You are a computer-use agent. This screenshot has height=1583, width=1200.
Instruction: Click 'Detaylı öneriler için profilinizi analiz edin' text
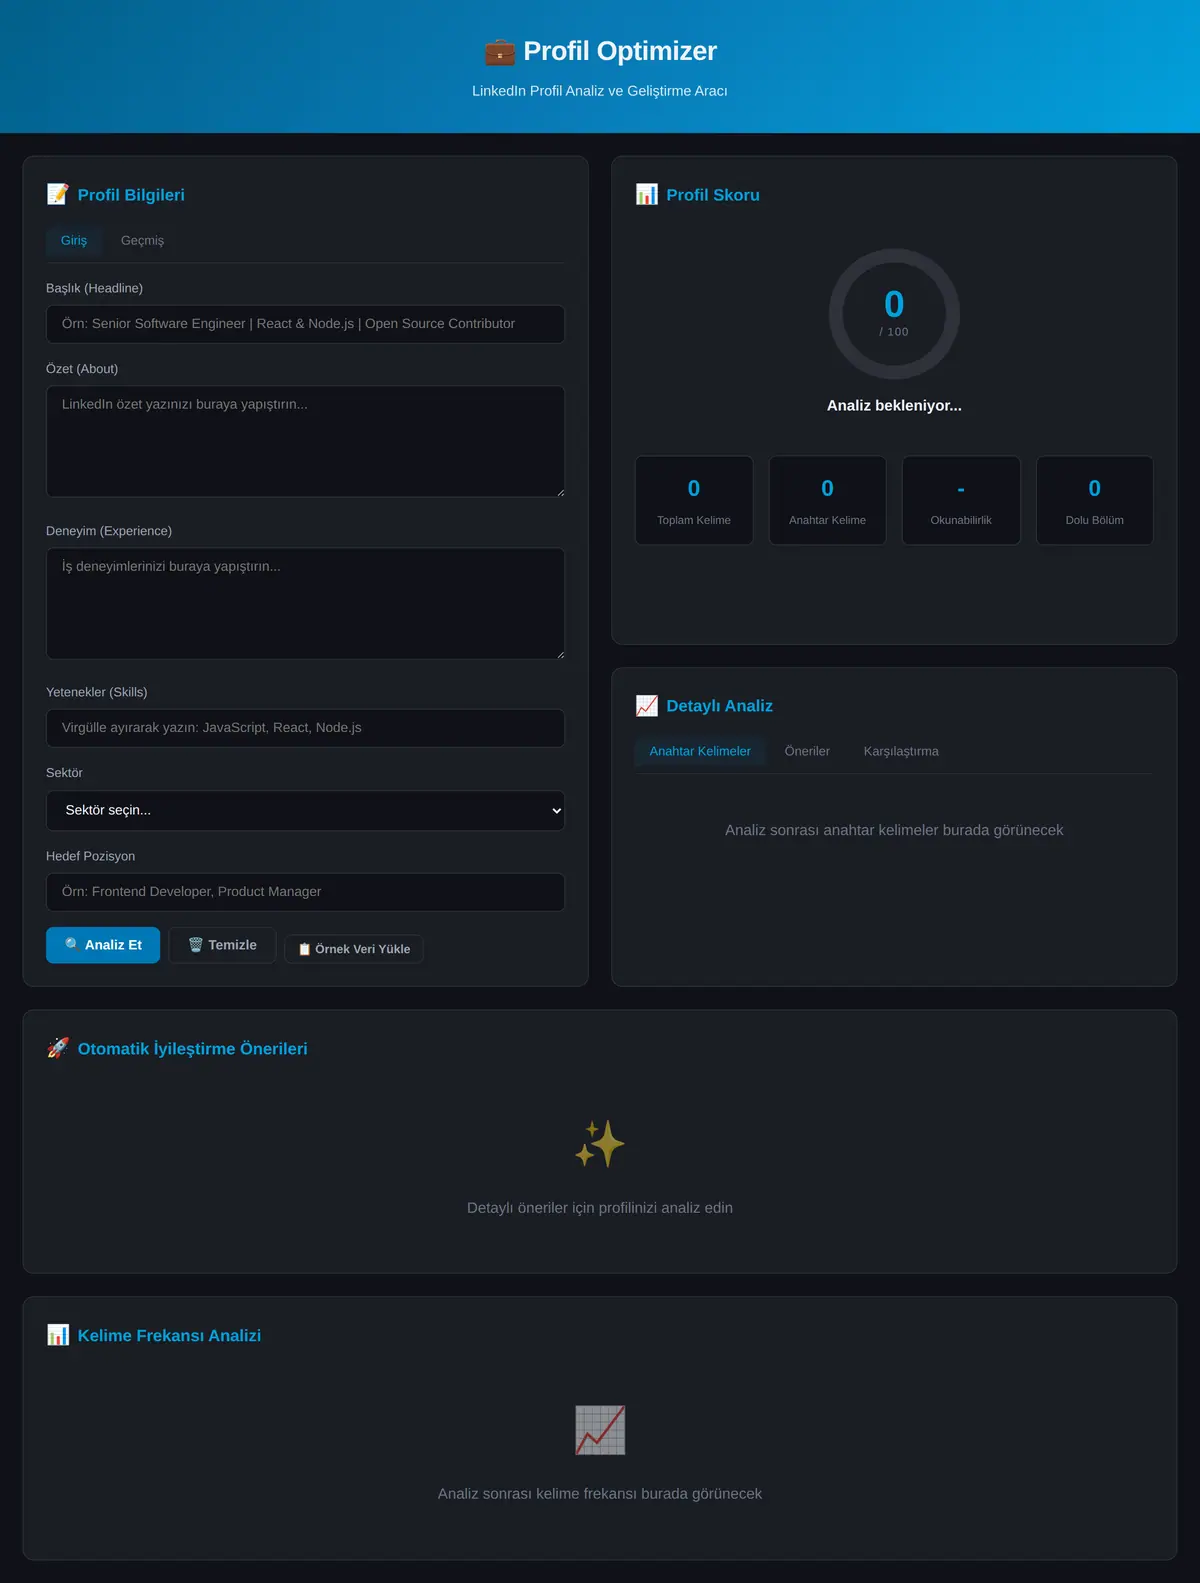[x=600, y=1208]
